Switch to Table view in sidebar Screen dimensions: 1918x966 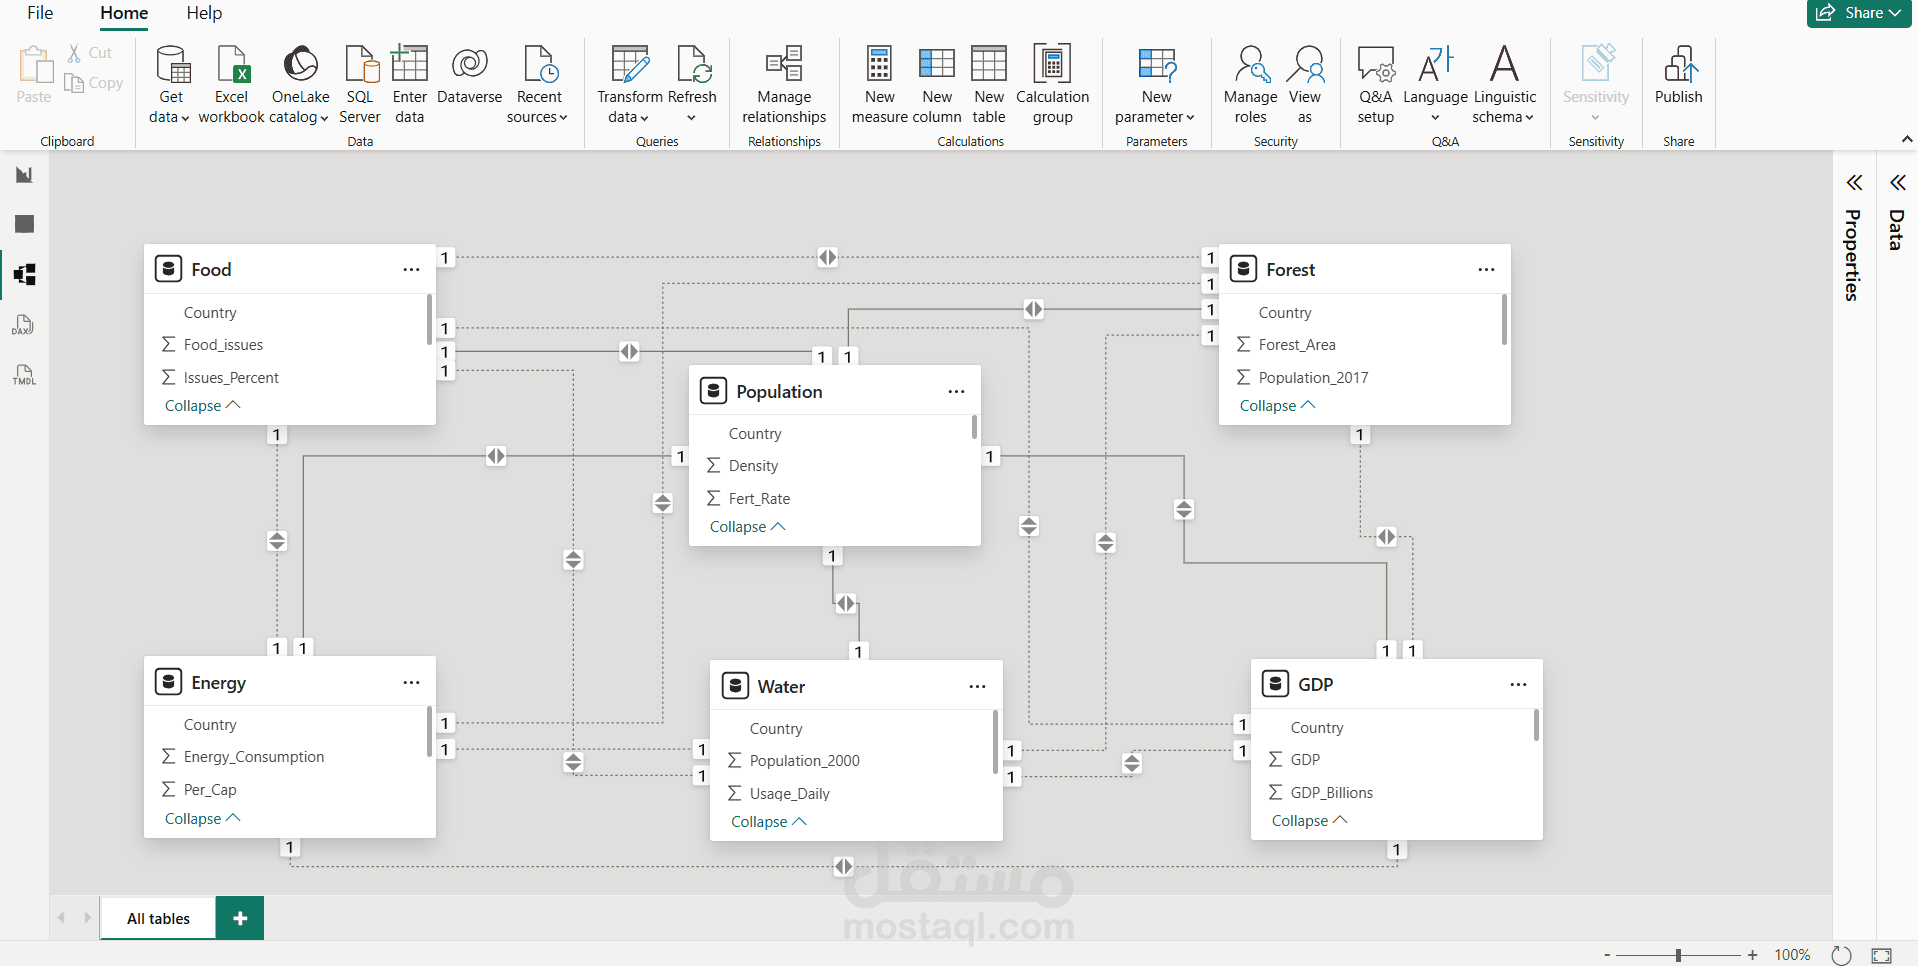[25, 224]
